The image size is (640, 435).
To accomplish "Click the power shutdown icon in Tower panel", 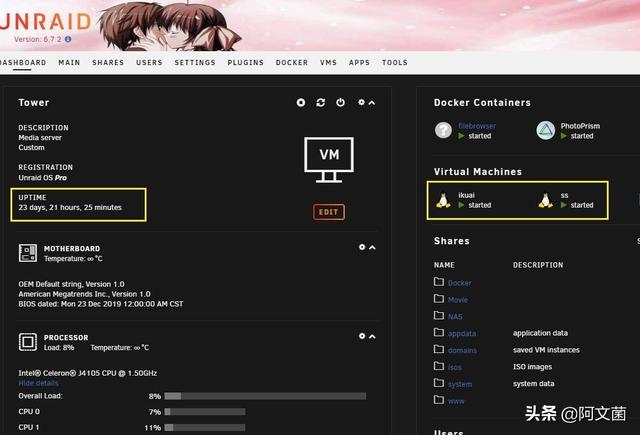I will (340, 102).
